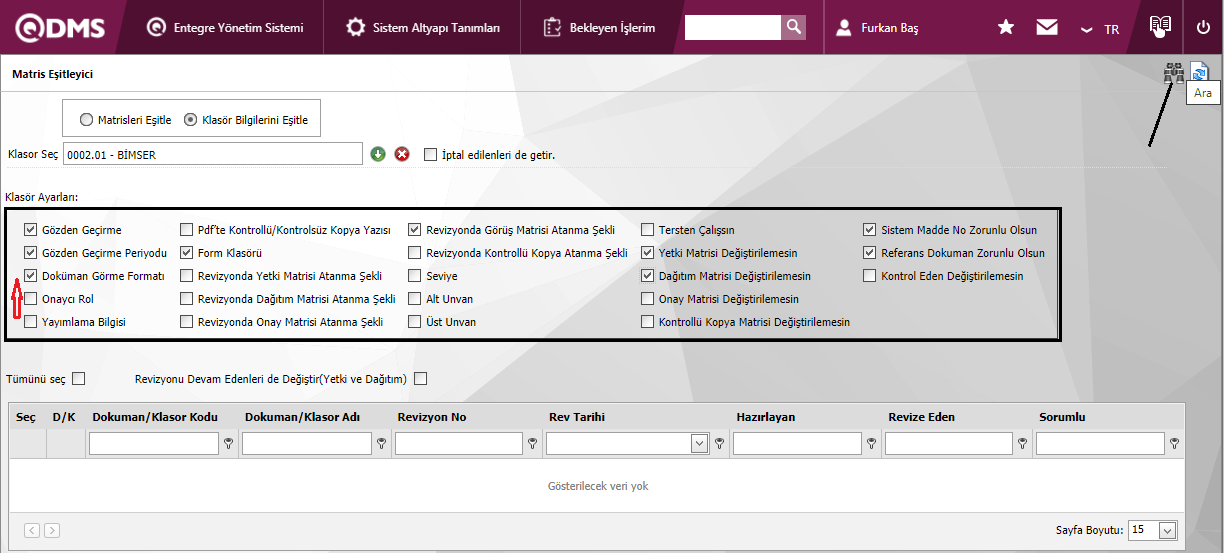Viewport: 1224px width, 553px height.
Task: Toggle the Tümünü seç checkbox
Action: click(79, 379)
